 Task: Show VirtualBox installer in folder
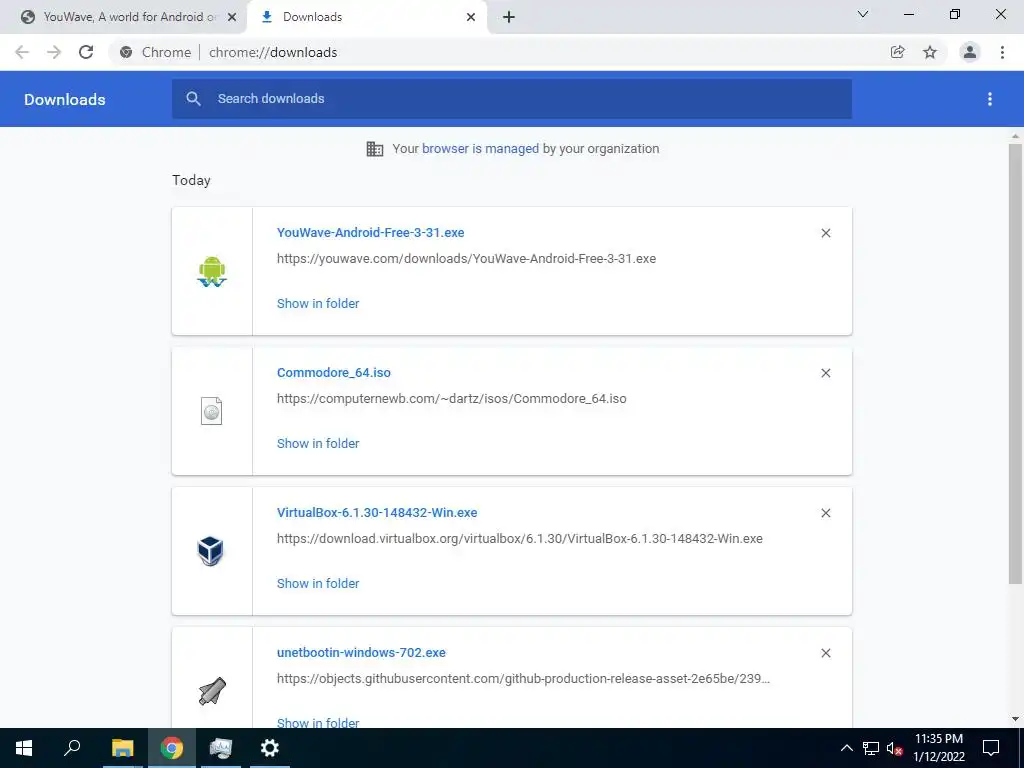pos(318,583)
